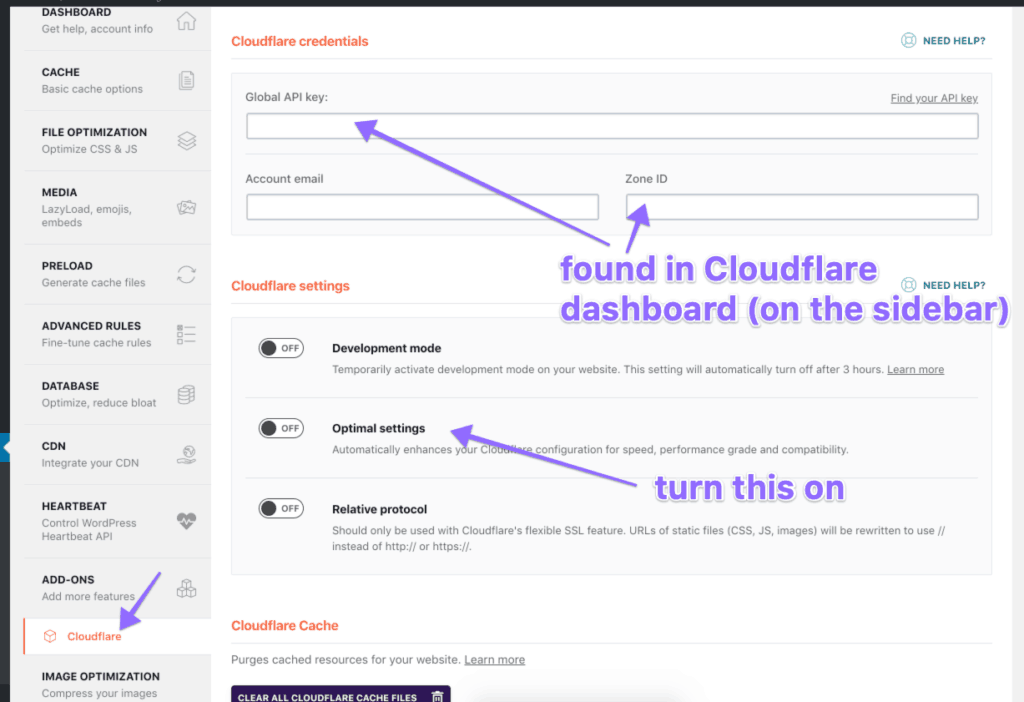Click the Cloudflare Cache heading
The width and height of the screenshot is (1024, 702).
[x=285, y=626]
